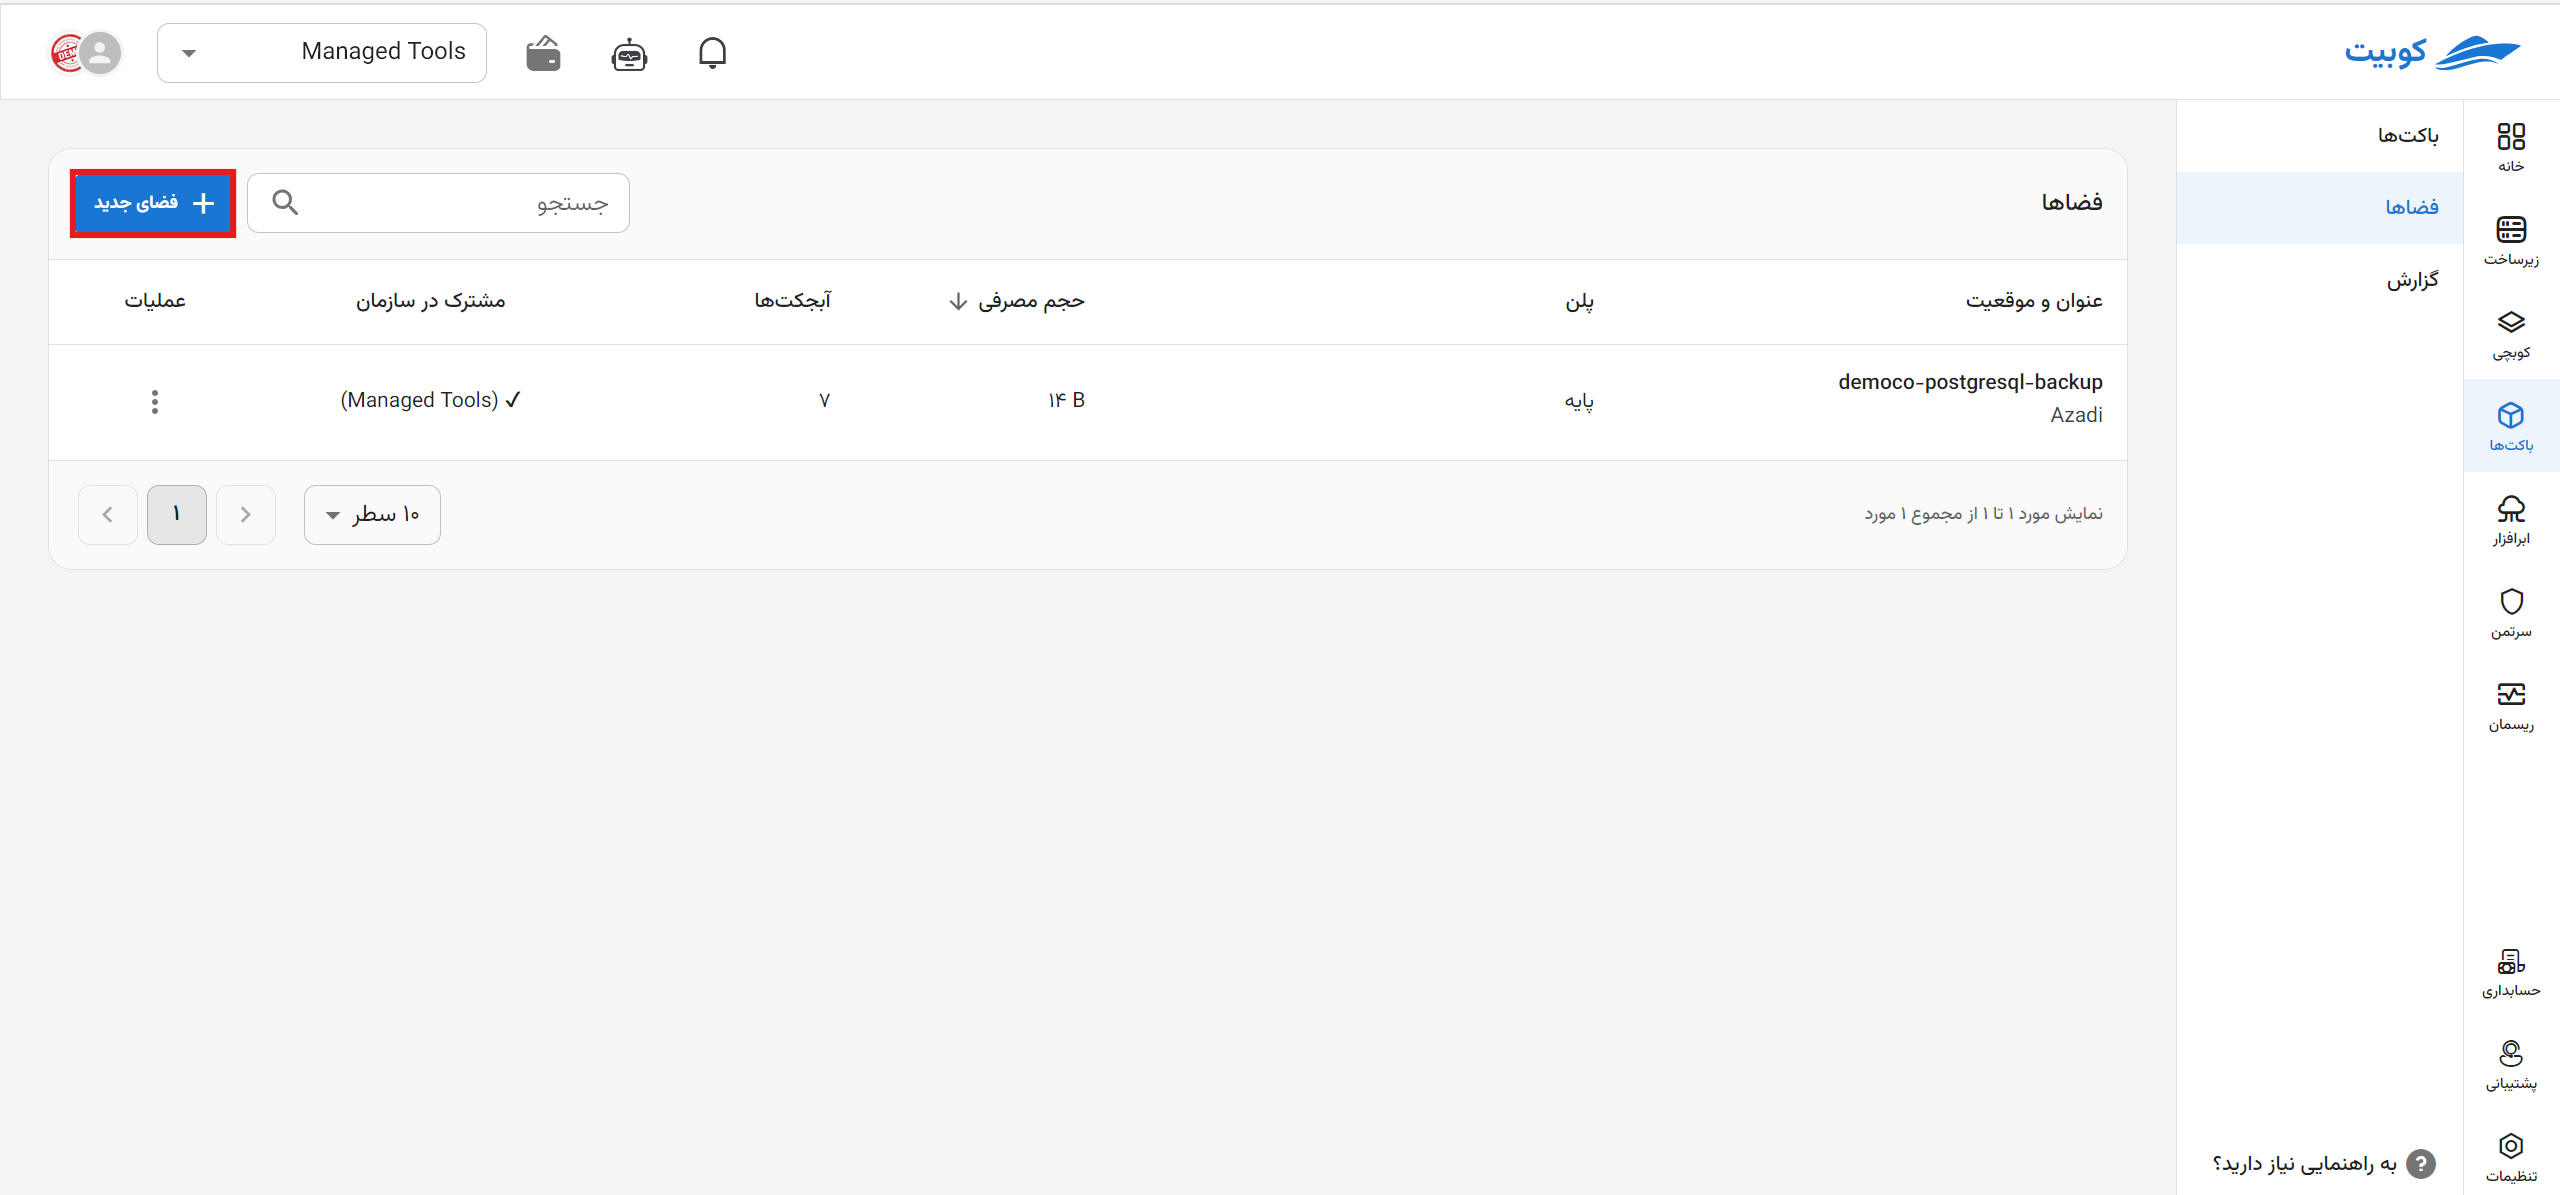Sort by حجم مصرفی column arrow
The height and width of the screenshot is (1195, 2560).
957,301
